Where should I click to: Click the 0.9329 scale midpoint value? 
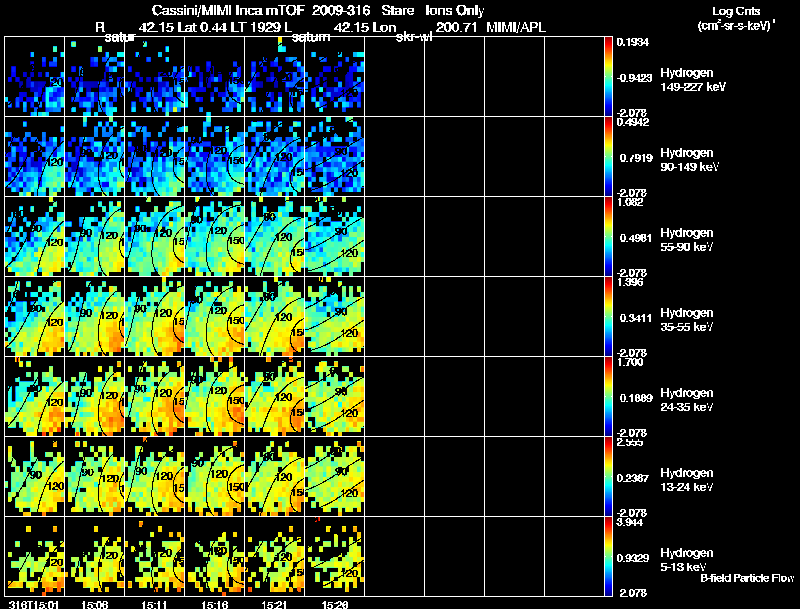(633, 559)
